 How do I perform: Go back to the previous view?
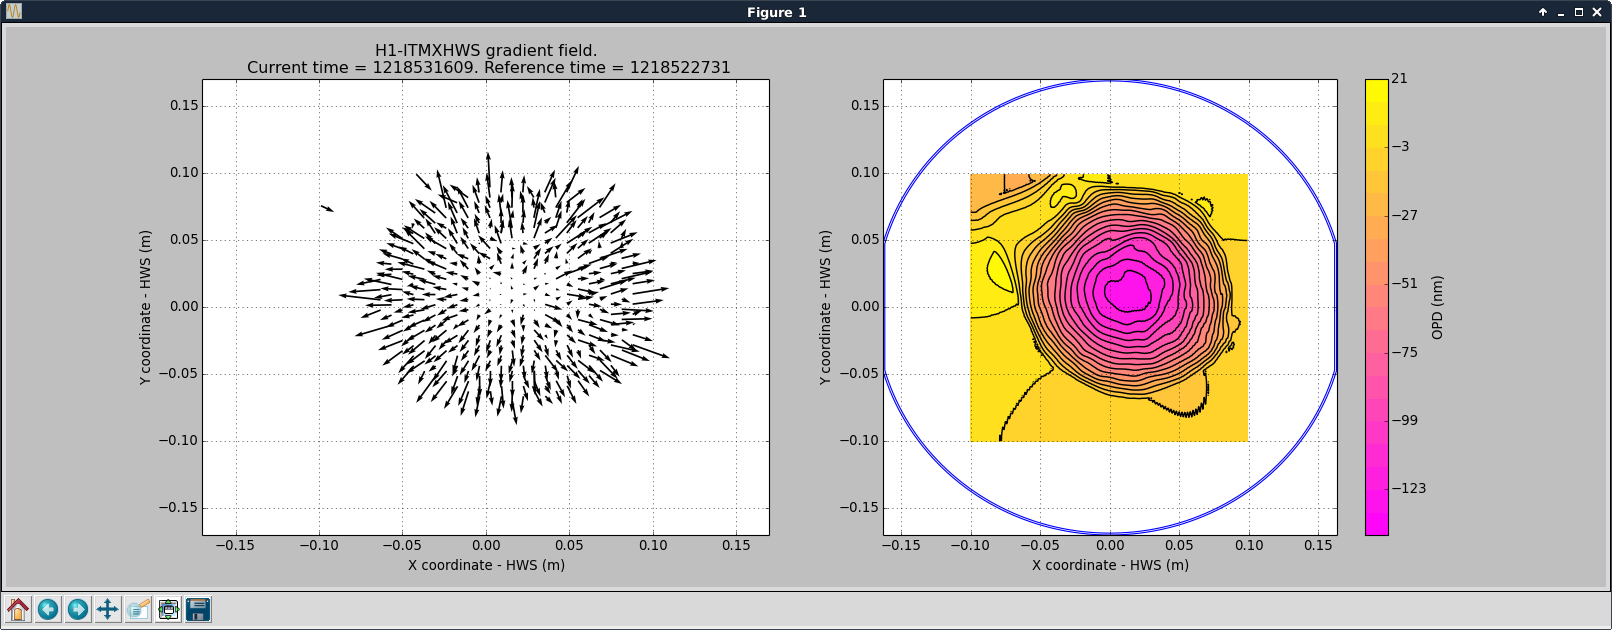[x=48, y=609]
